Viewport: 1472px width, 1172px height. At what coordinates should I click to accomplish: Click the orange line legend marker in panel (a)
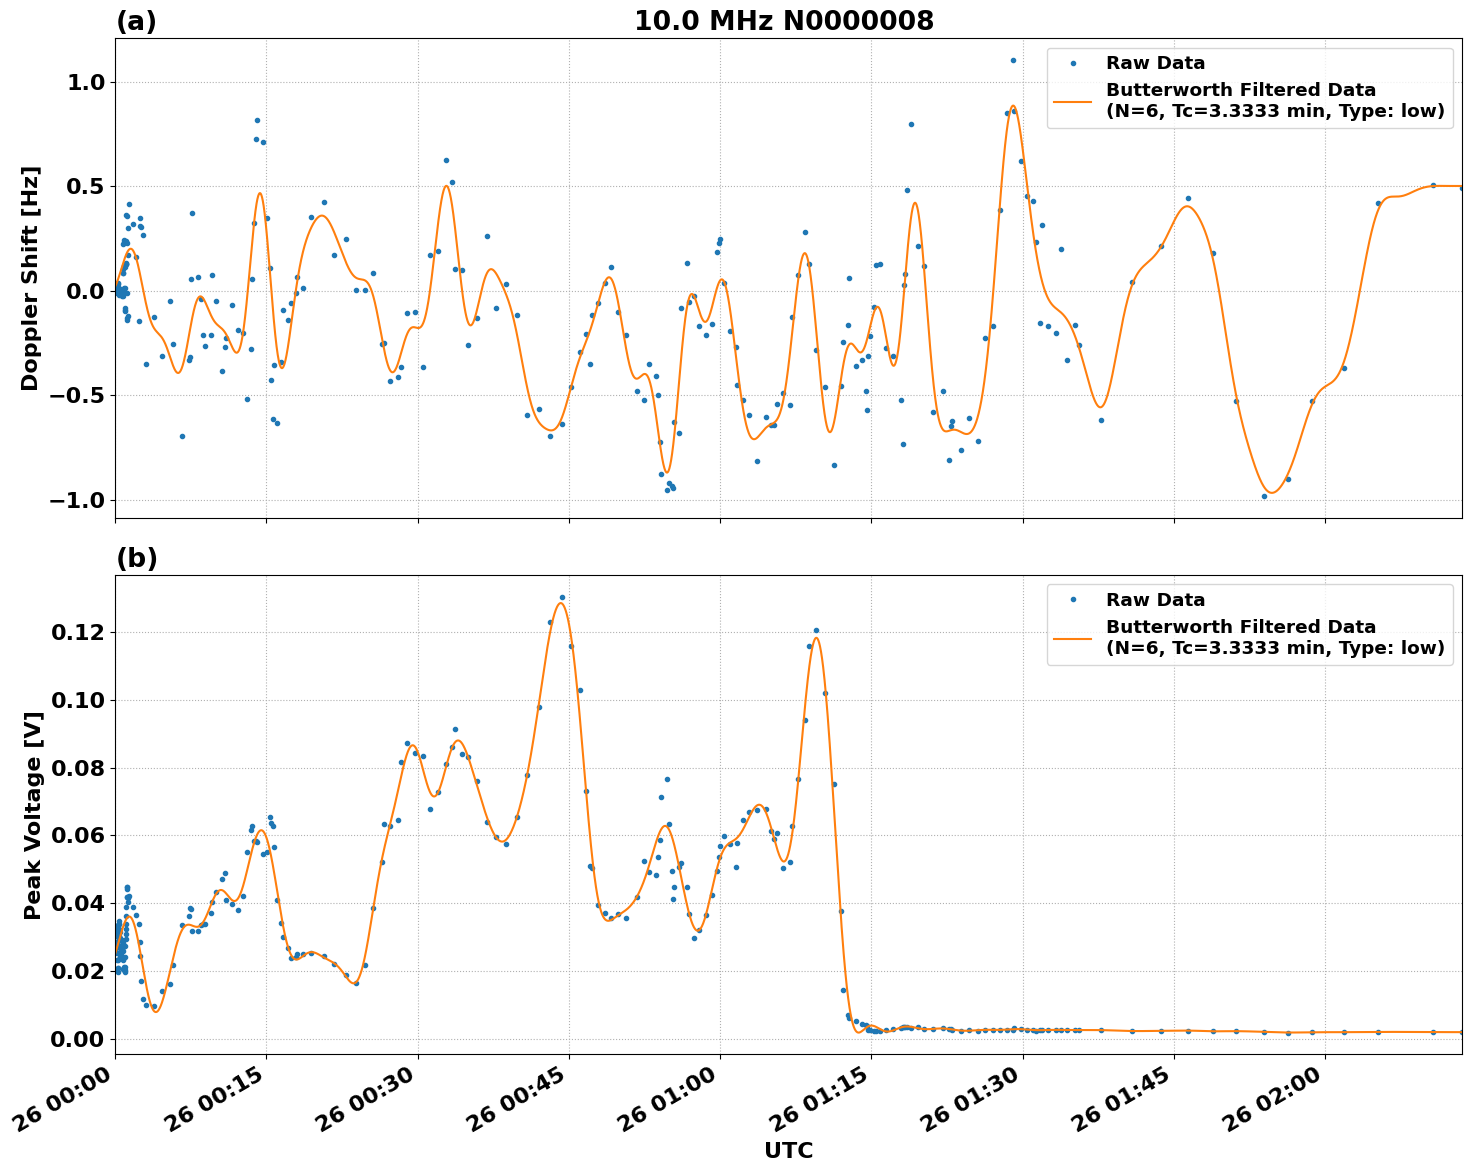coord(1073,101)
